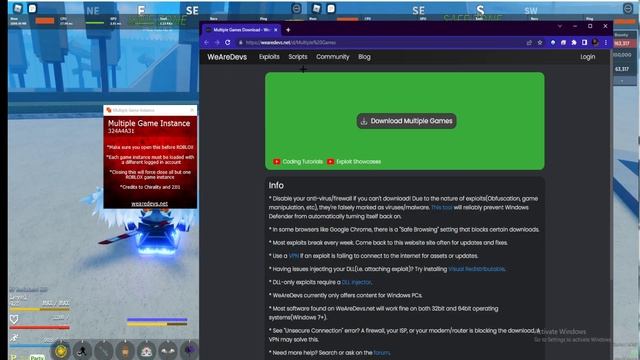The width and height of the screenshot is (640, 360).
Task: Open the Chrome three-dot menu
Action: [x=606, y=42]
